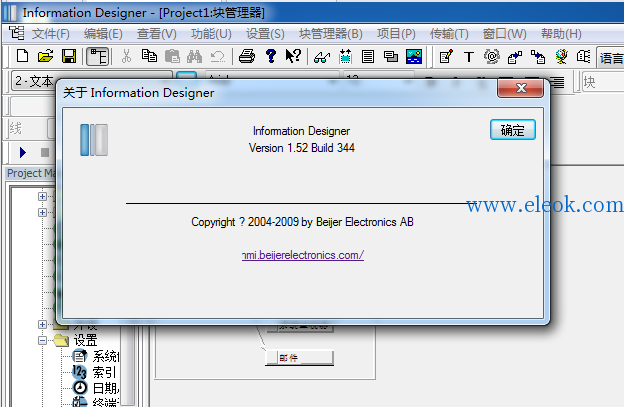The height and width of the screenshot is (407, 624).
Task: Open the 块管理器(B) menu
Action: pyautogui.click(x=331, y=34)
